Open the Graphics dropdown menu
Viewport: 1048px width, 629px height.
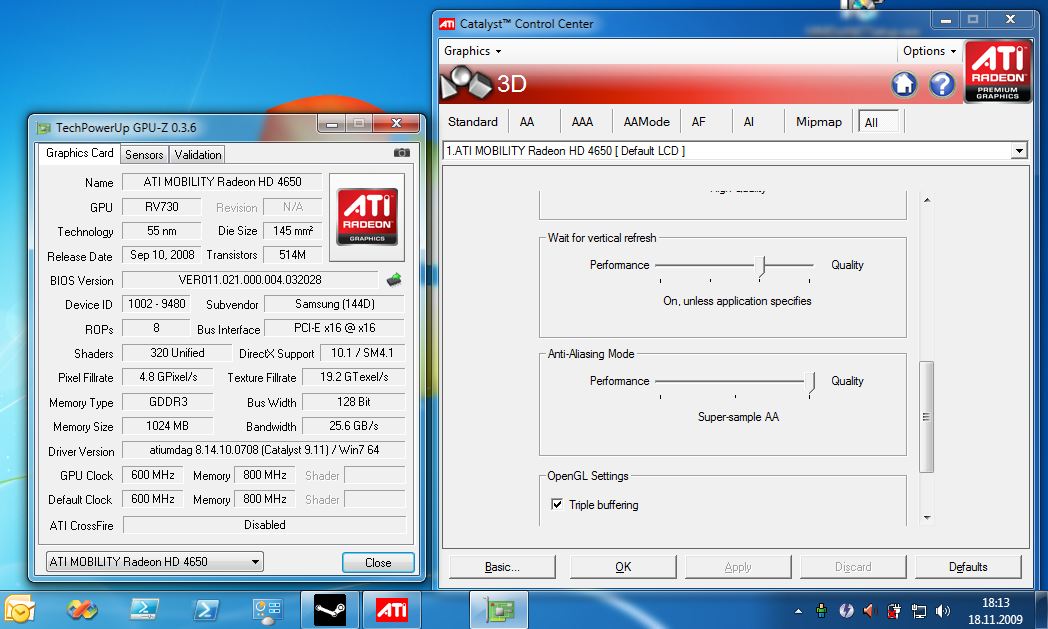[473, 51]
